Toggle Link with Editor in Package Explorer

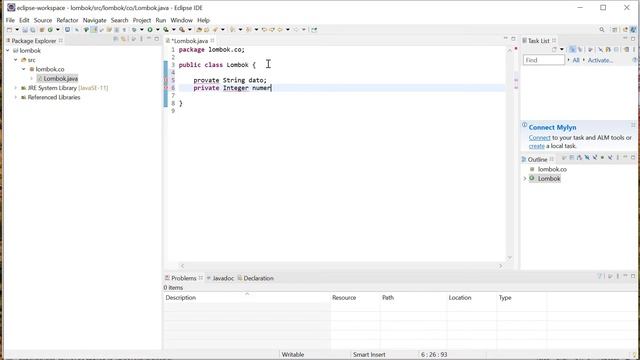[124, 39]
